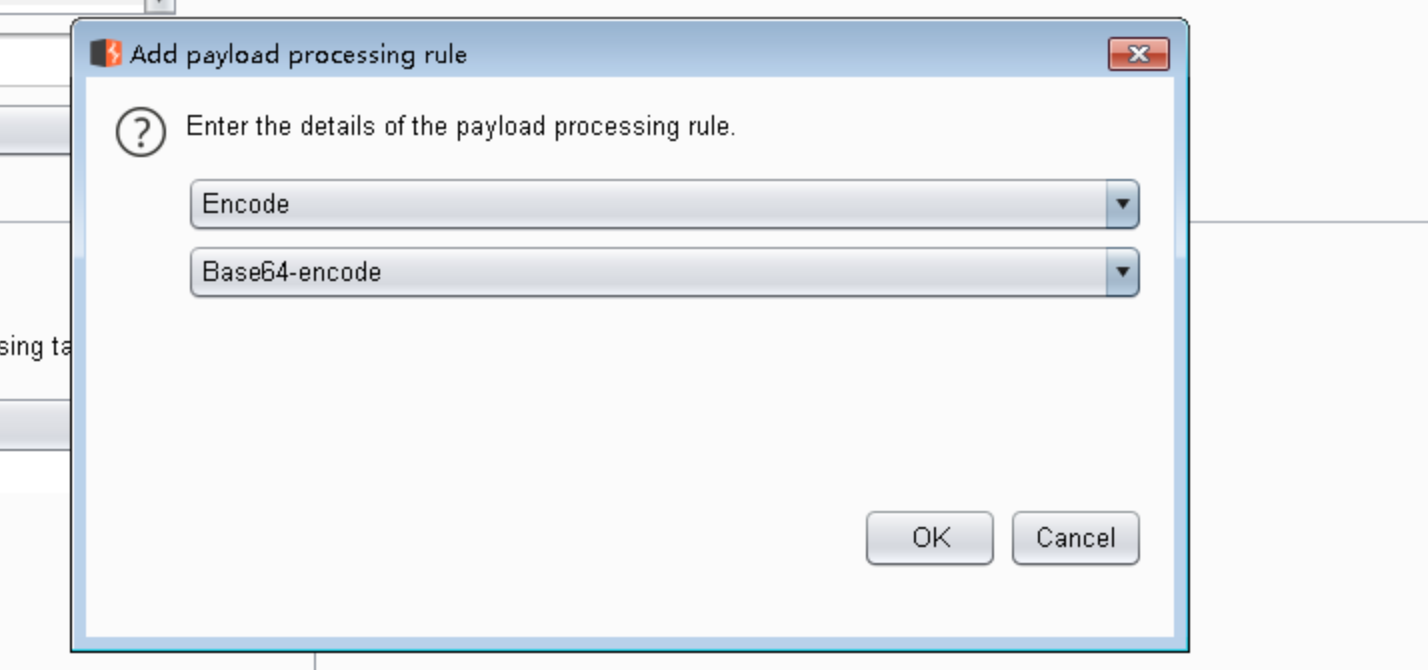
Task: Cancel the payload processing rule dialog
Action: click(1075, 538)
